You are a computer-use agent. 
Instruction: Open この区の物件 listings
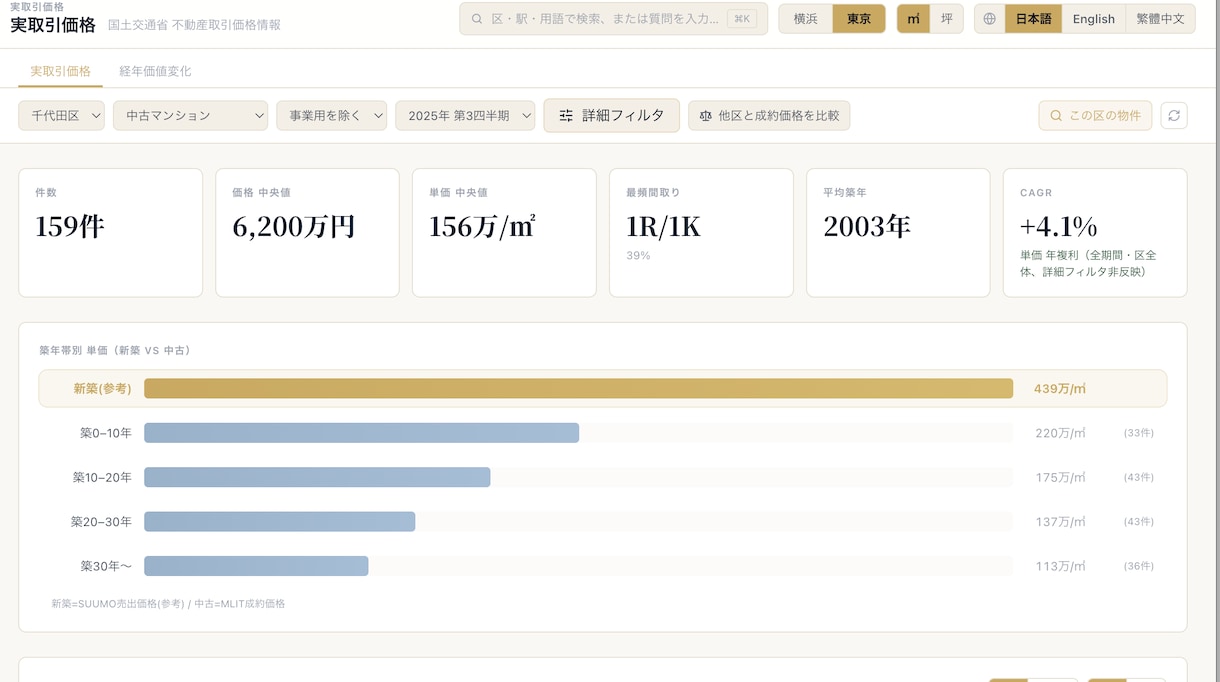pos(1095,116)
